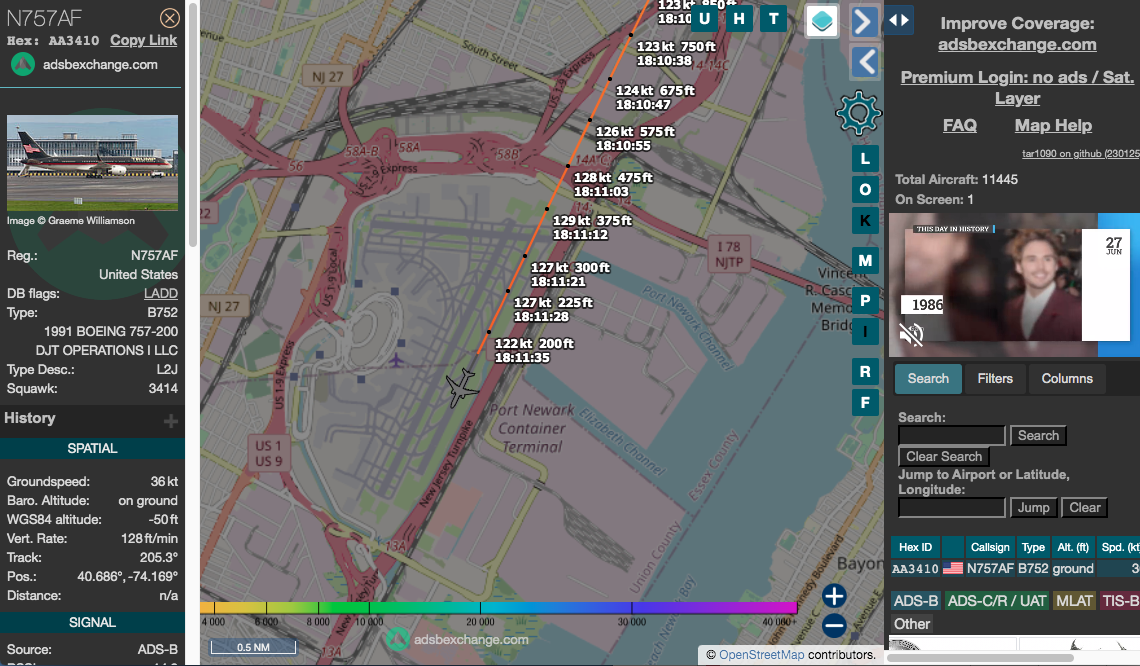The height and width of the screenshot is (666, 1140).
Task: Zoom in with the plus button
Action: (834, 596)
